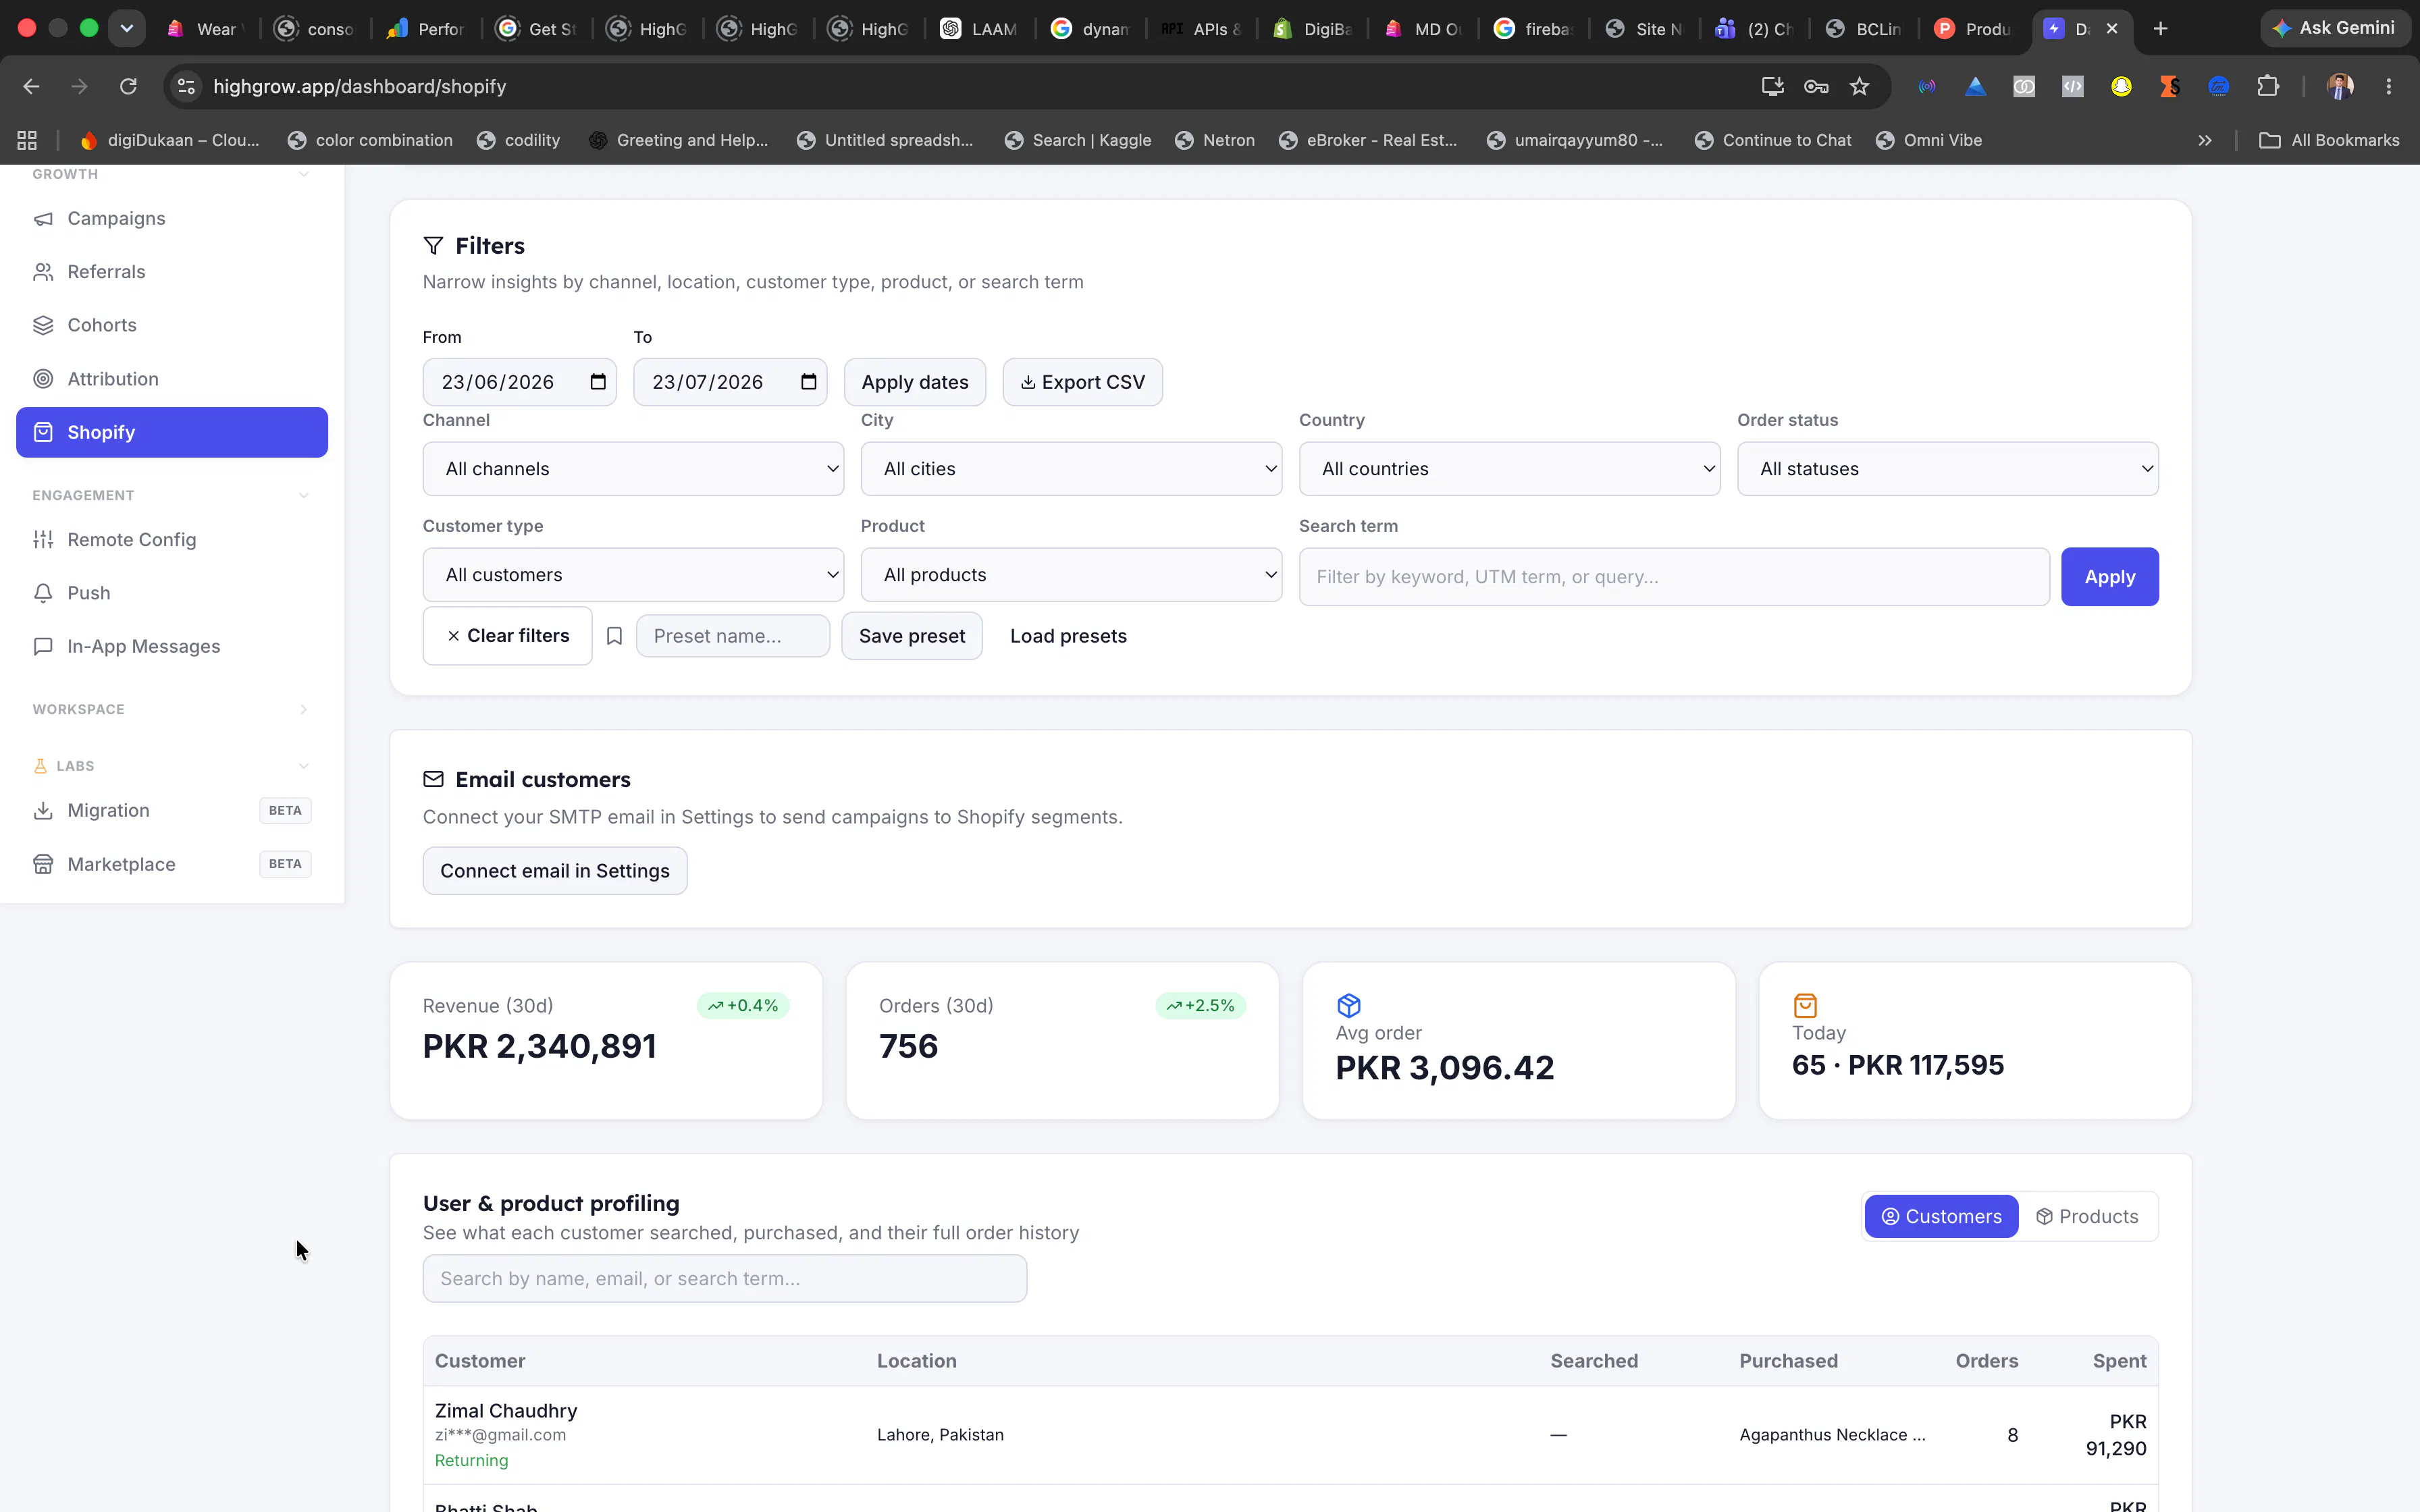Image resolution: width=2420 pixels, height=1512 pixels.
Task: Open the digiDukaan bookmark
Action: point(169,141)
